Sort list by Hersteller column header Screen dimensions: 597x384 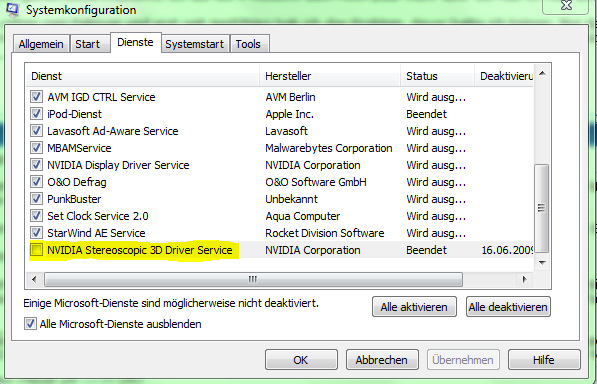(330, 76)
